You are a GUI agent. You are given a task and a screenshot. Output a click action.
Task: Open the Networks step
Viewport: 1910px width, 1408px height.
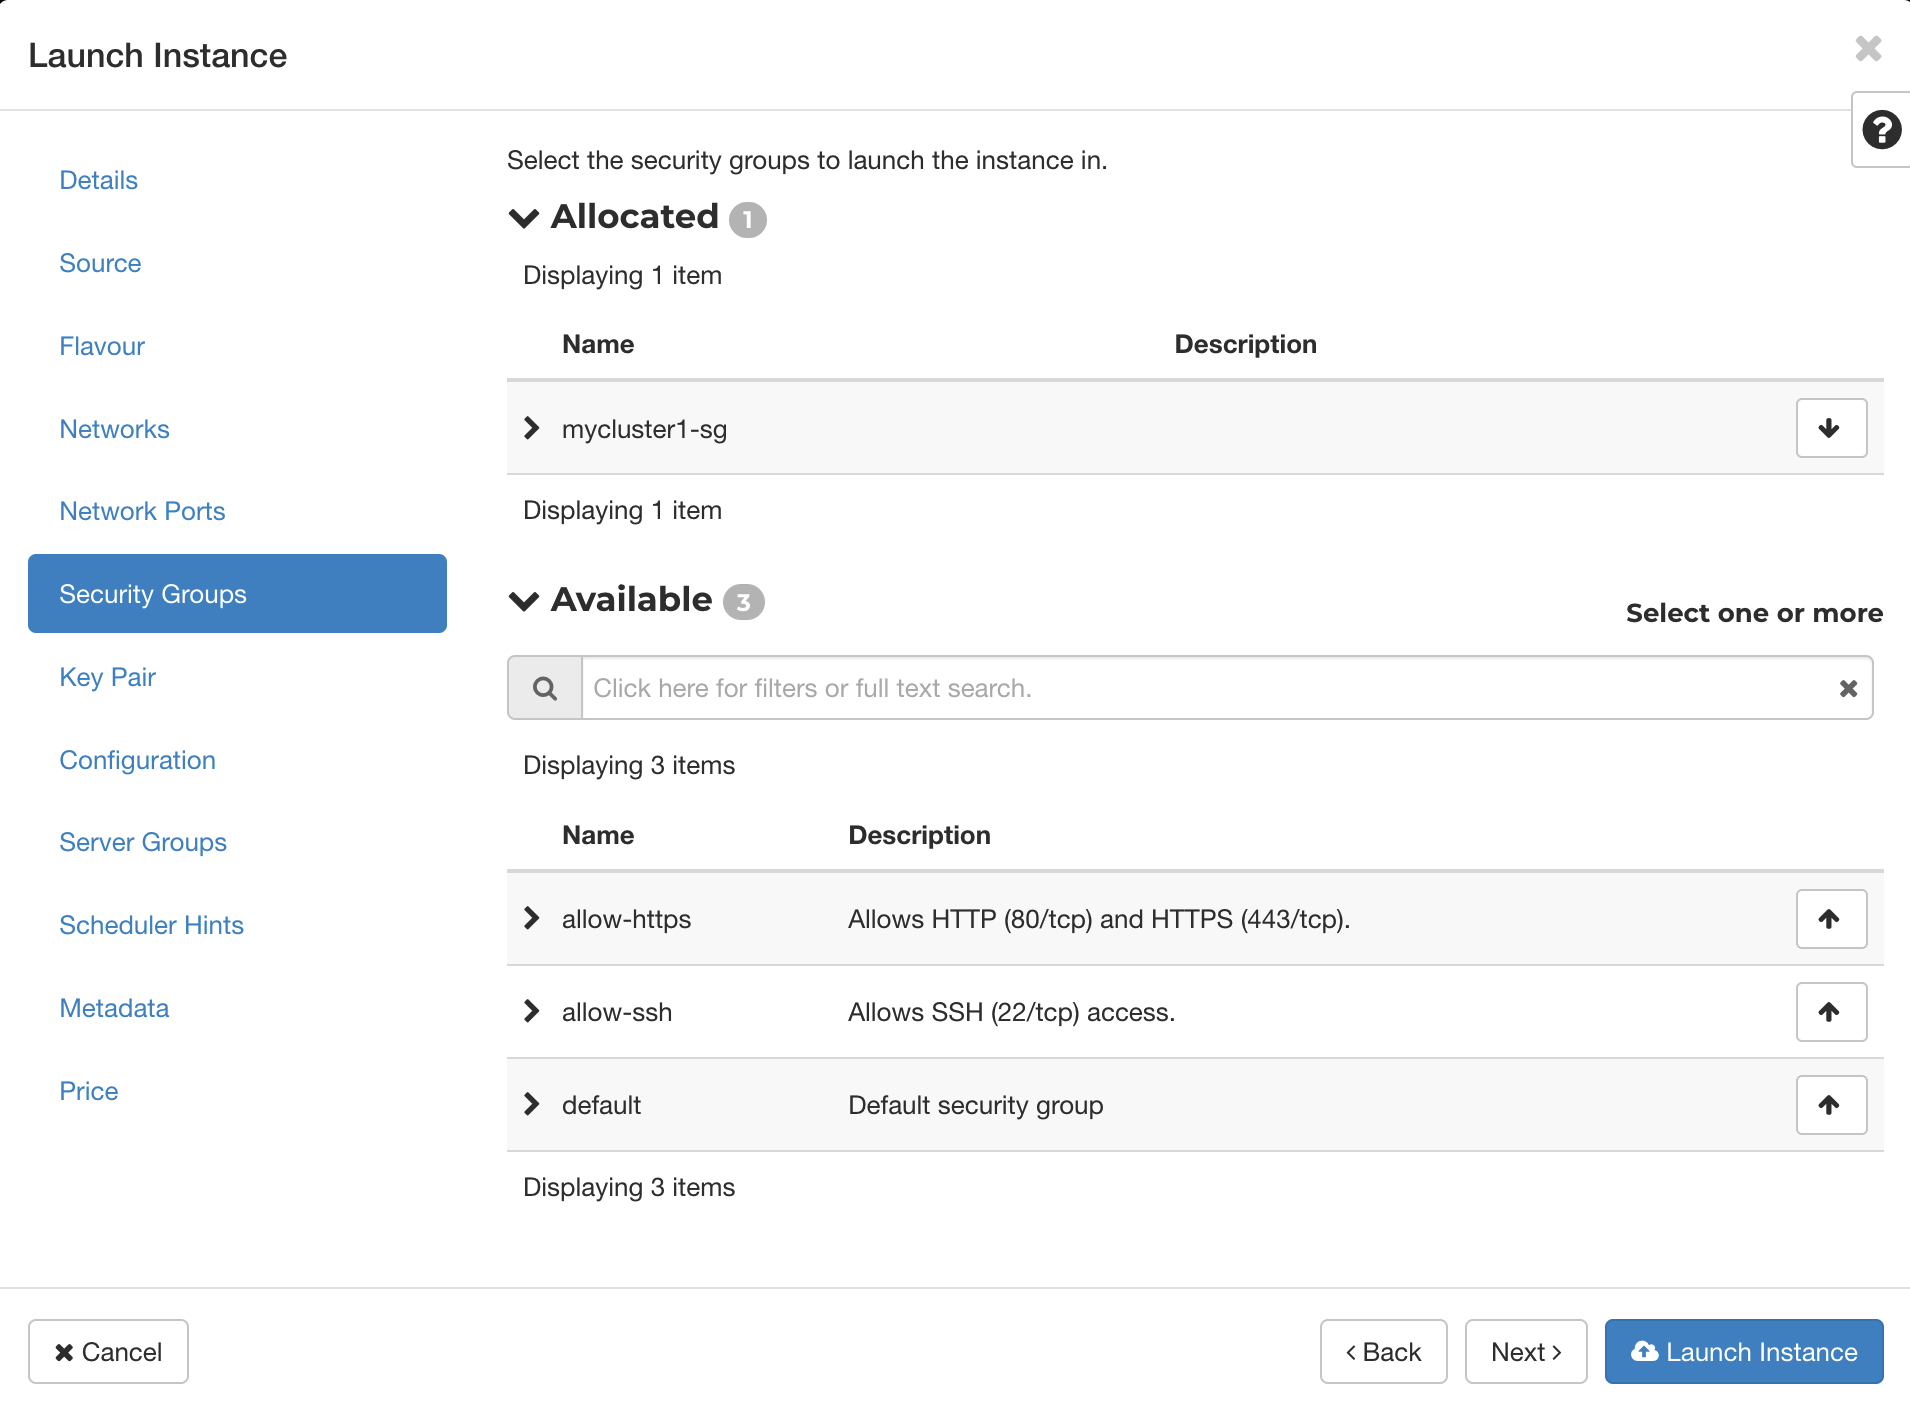tap(114, 428)
